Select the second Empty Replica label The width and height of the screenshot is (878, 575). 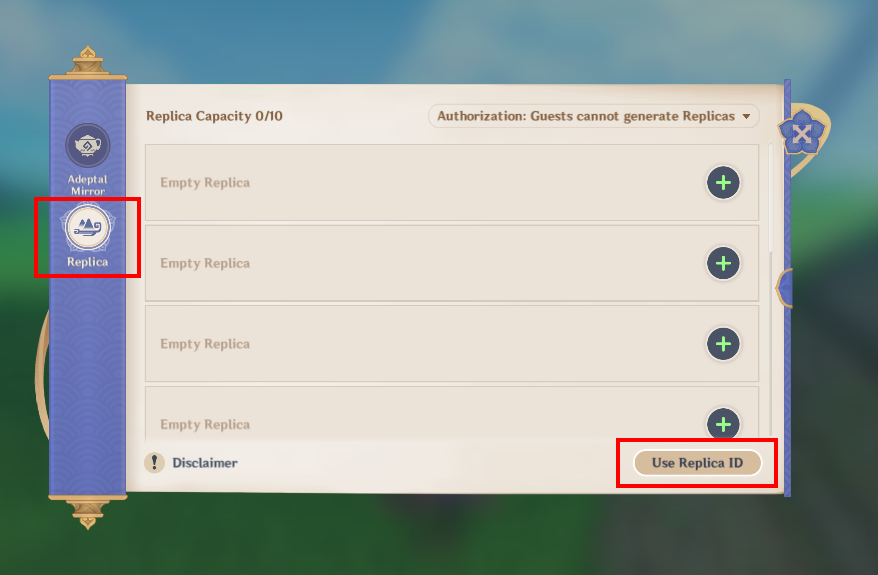(x=205, y=264)
